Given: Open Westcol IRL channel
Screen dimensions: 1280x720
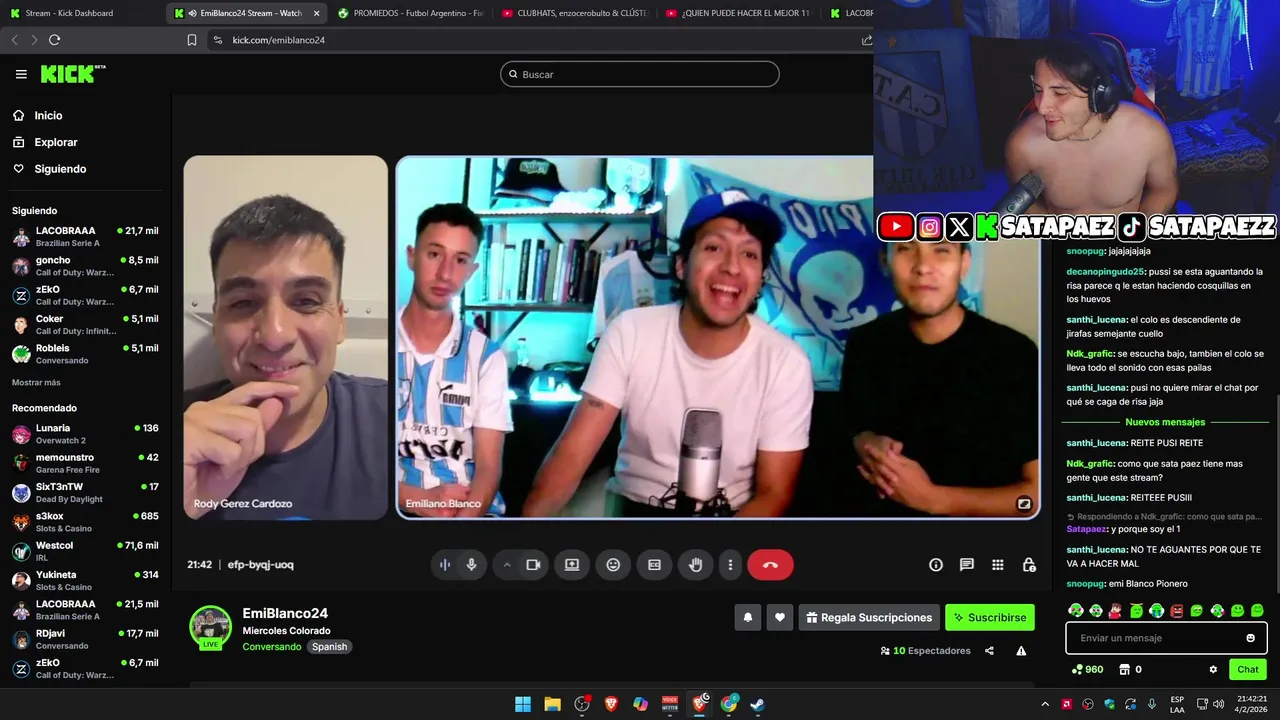Looking at the screenshot, I should tap(85, 551).
